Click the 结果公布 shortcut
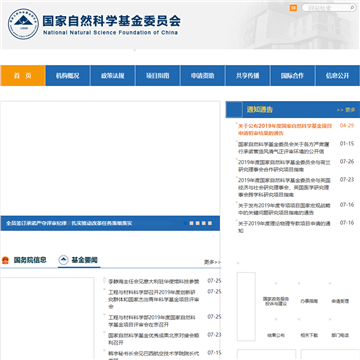The image size is (360, 360). 276,335
